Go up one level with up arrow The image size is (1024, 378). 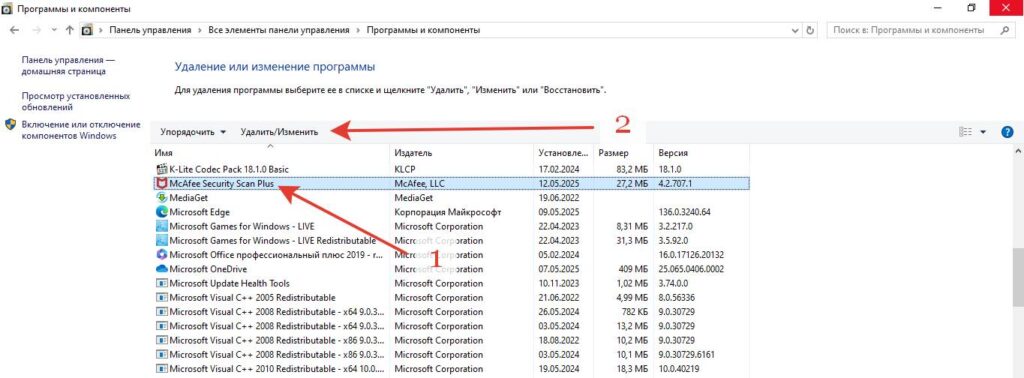[x=70, y=30]
